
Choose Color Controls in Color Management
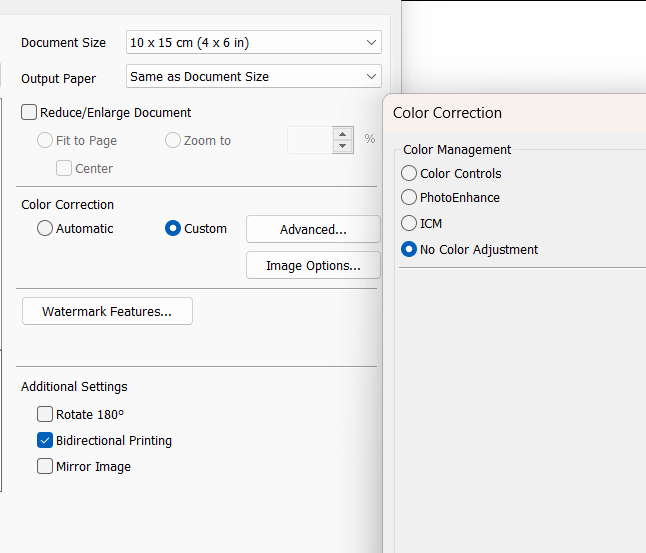[x=409, y=174]
